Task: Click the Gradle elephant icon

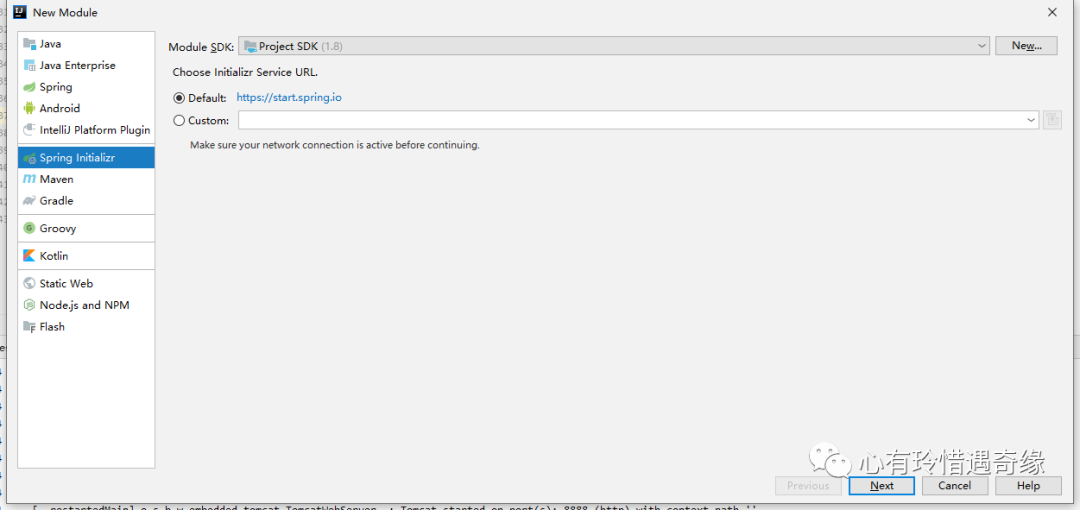Action: pos(29,201)
